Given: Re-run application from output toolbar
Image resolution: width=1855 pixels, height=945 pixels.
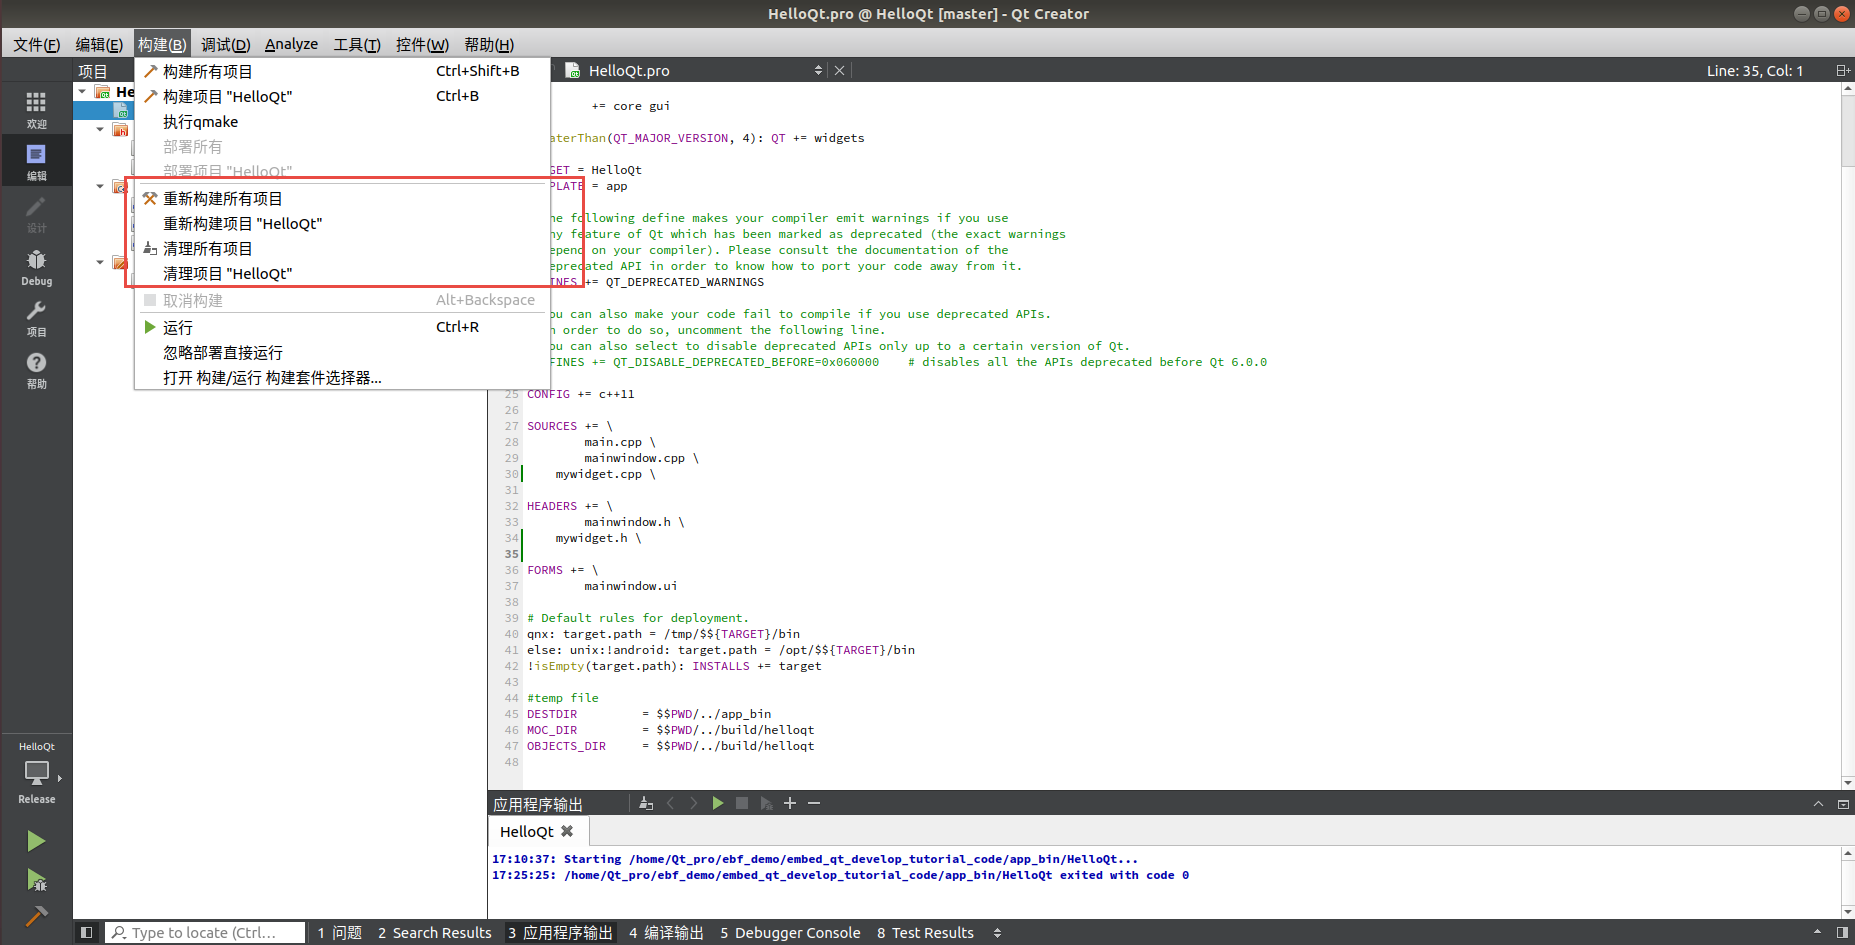Looking at the screenshot, I should (x=718, y=803).
